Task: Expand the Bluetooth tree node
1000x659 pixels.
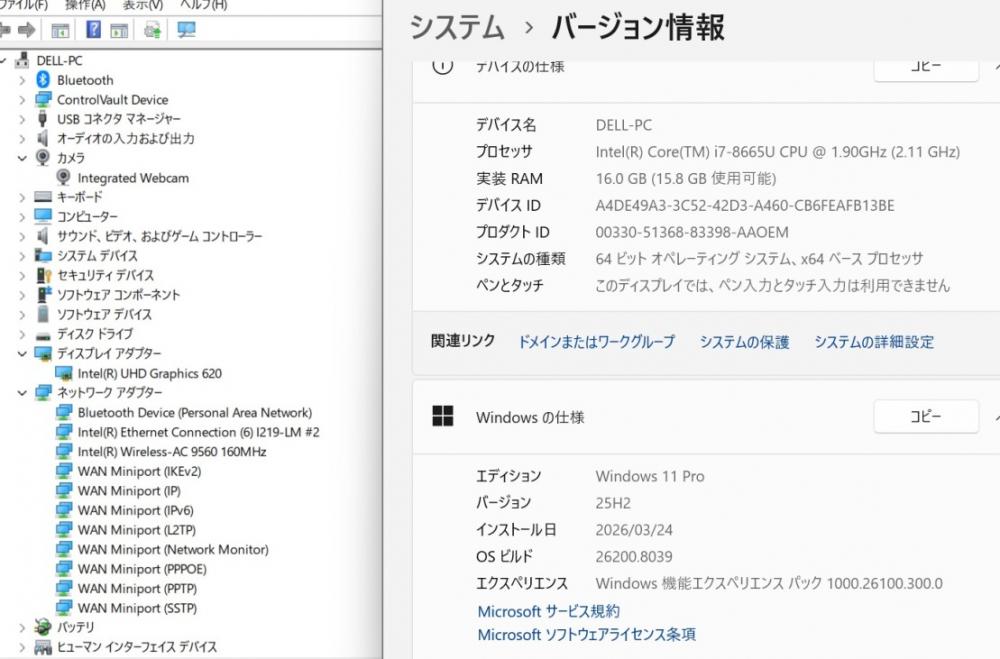Action: (22, 80)
